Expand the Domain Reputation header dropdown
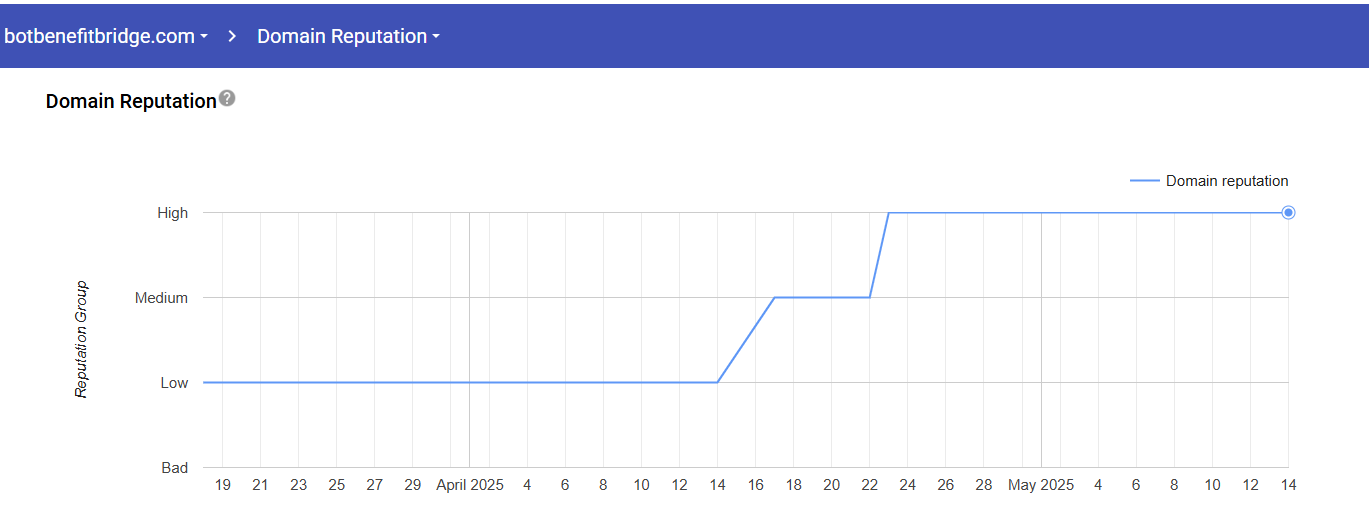This screenshot has height=525, width=1369. pyautogui.click(x=348, y=36)
